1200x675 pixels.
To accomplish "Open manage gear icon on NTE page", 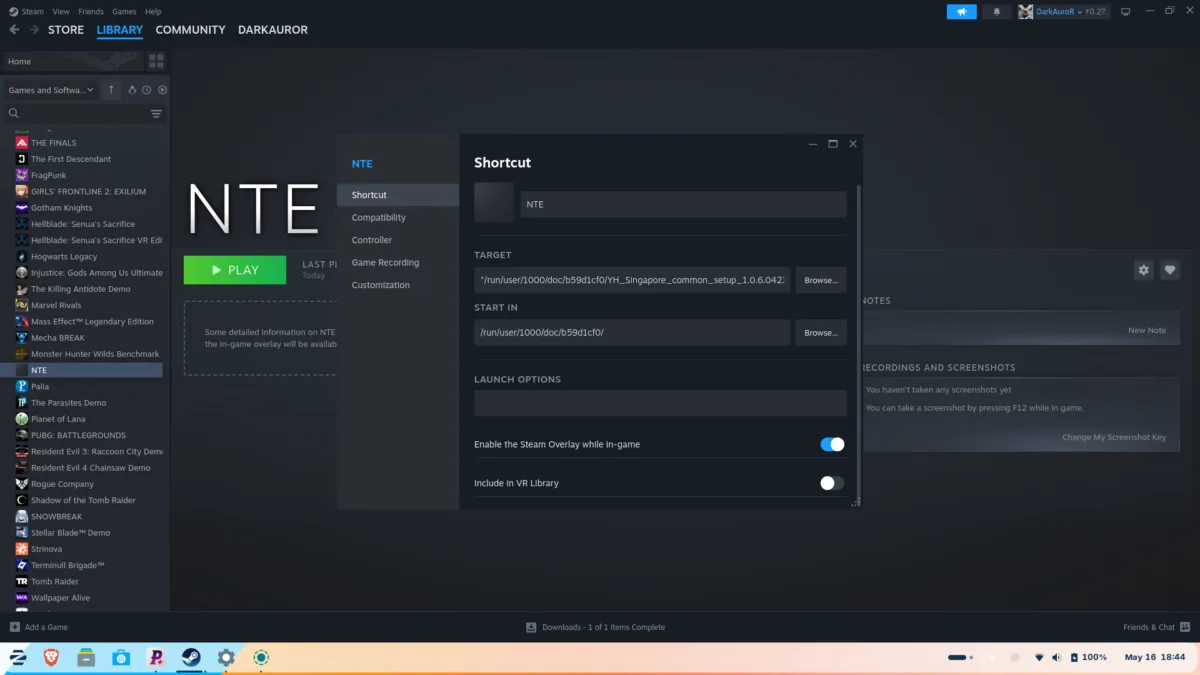I will pos(1144,270).
